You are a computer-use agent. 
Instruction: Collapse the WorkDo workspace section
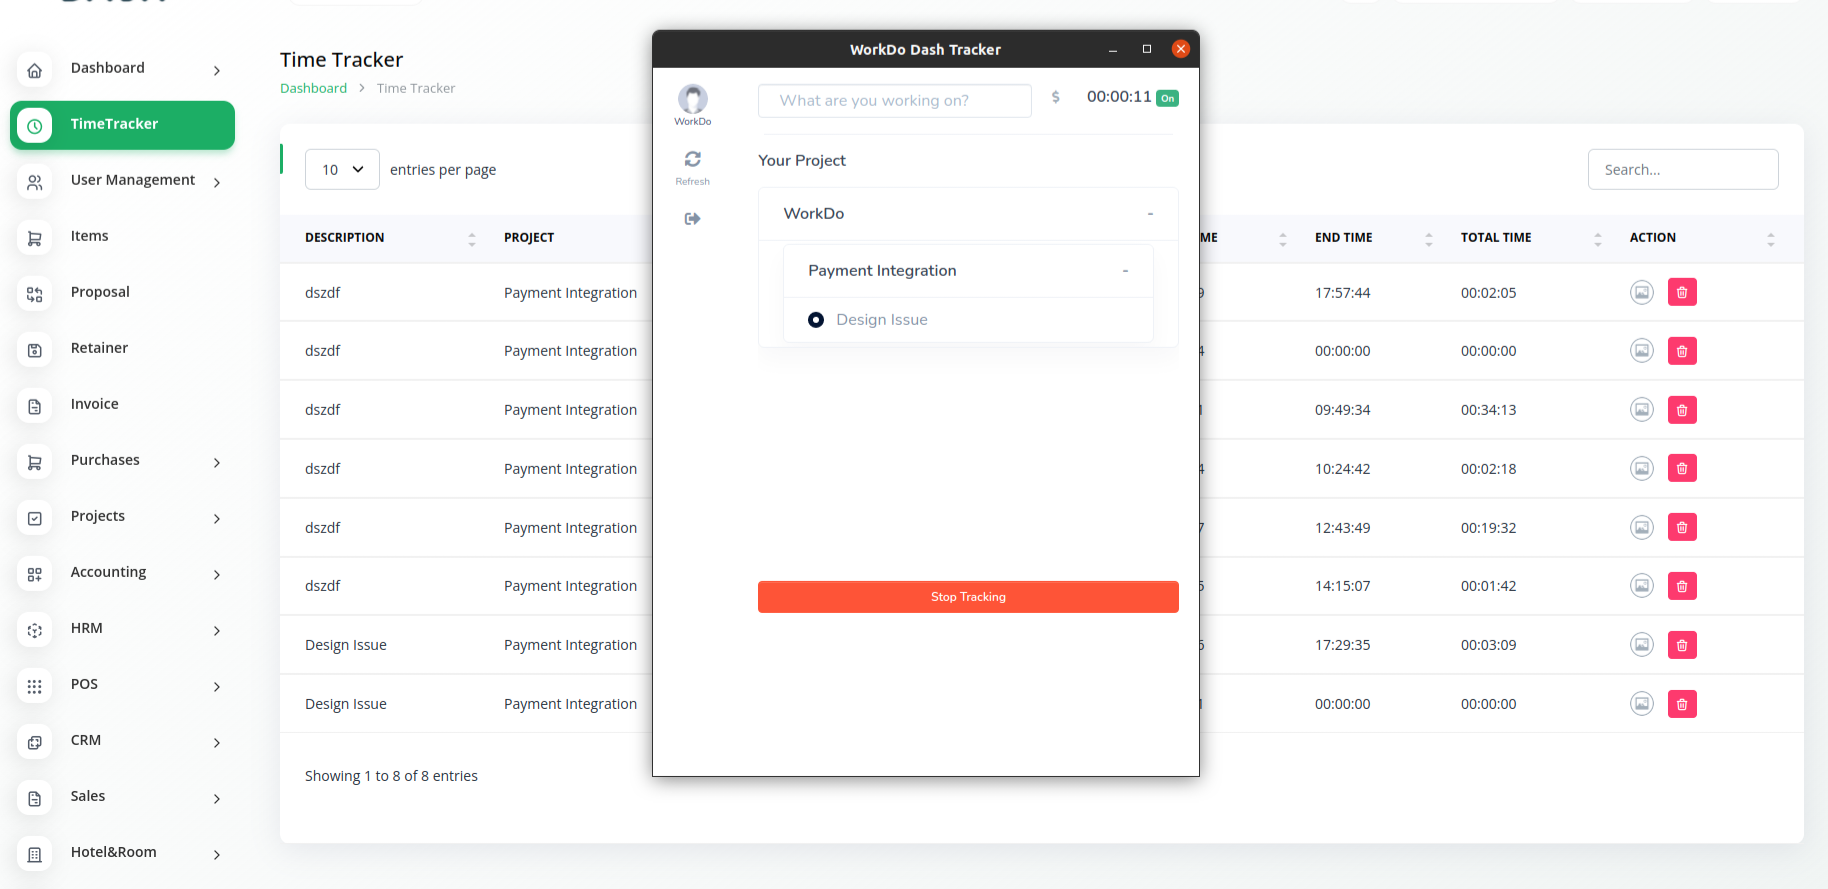coord(1150,214)
